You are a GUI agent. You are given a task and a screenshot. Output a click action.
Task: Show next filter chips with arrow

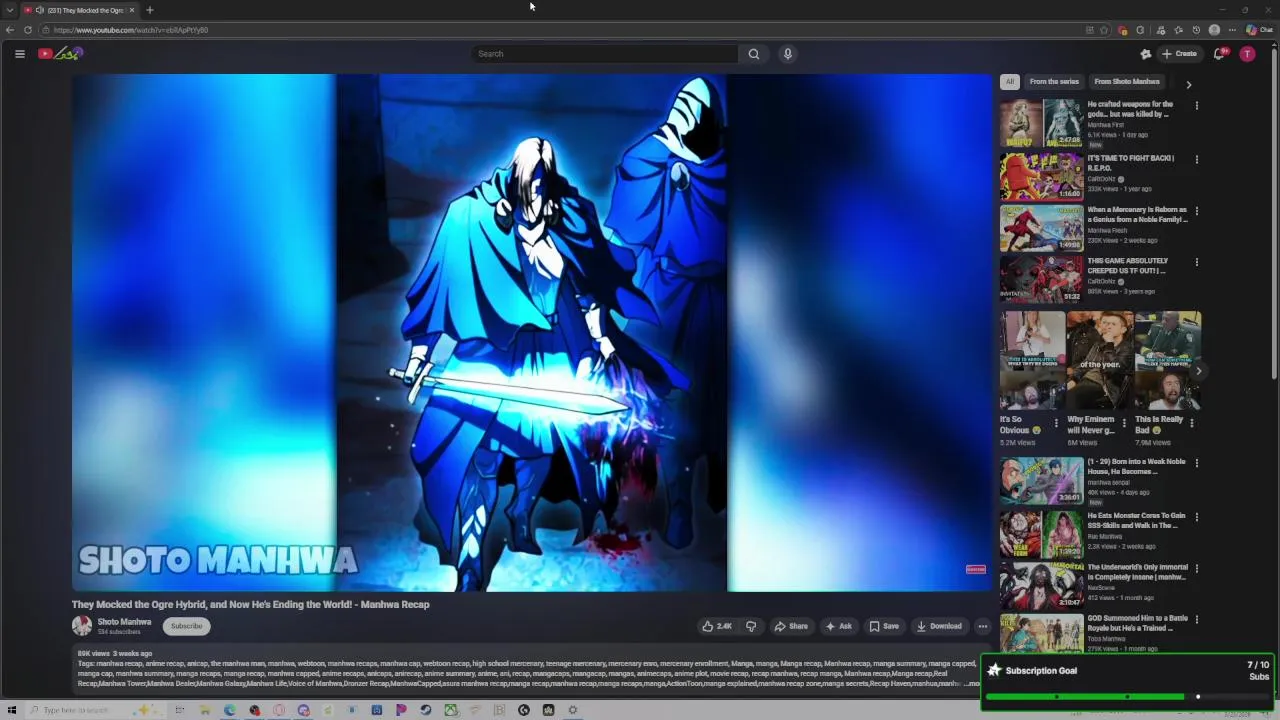pos(1188,84)
